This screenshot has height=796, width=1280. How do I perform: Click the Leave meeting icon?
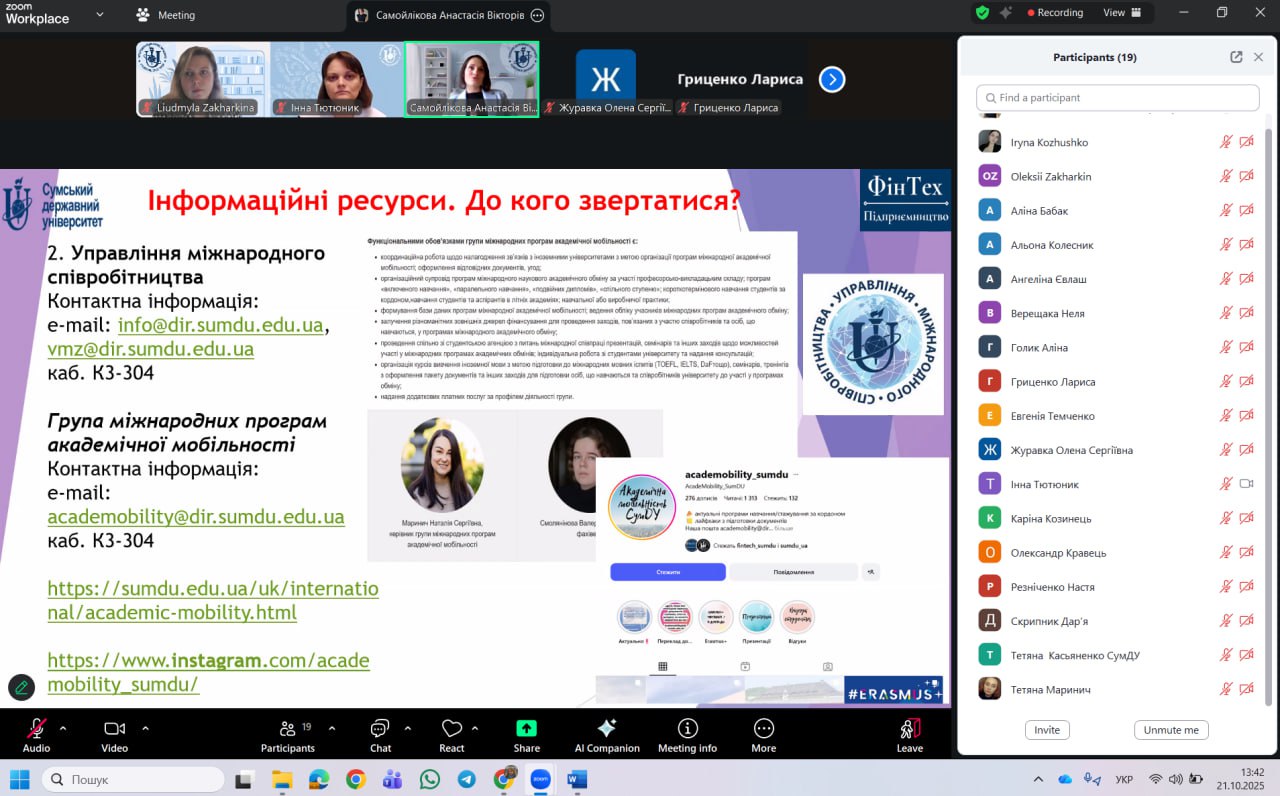click(909, 729)
